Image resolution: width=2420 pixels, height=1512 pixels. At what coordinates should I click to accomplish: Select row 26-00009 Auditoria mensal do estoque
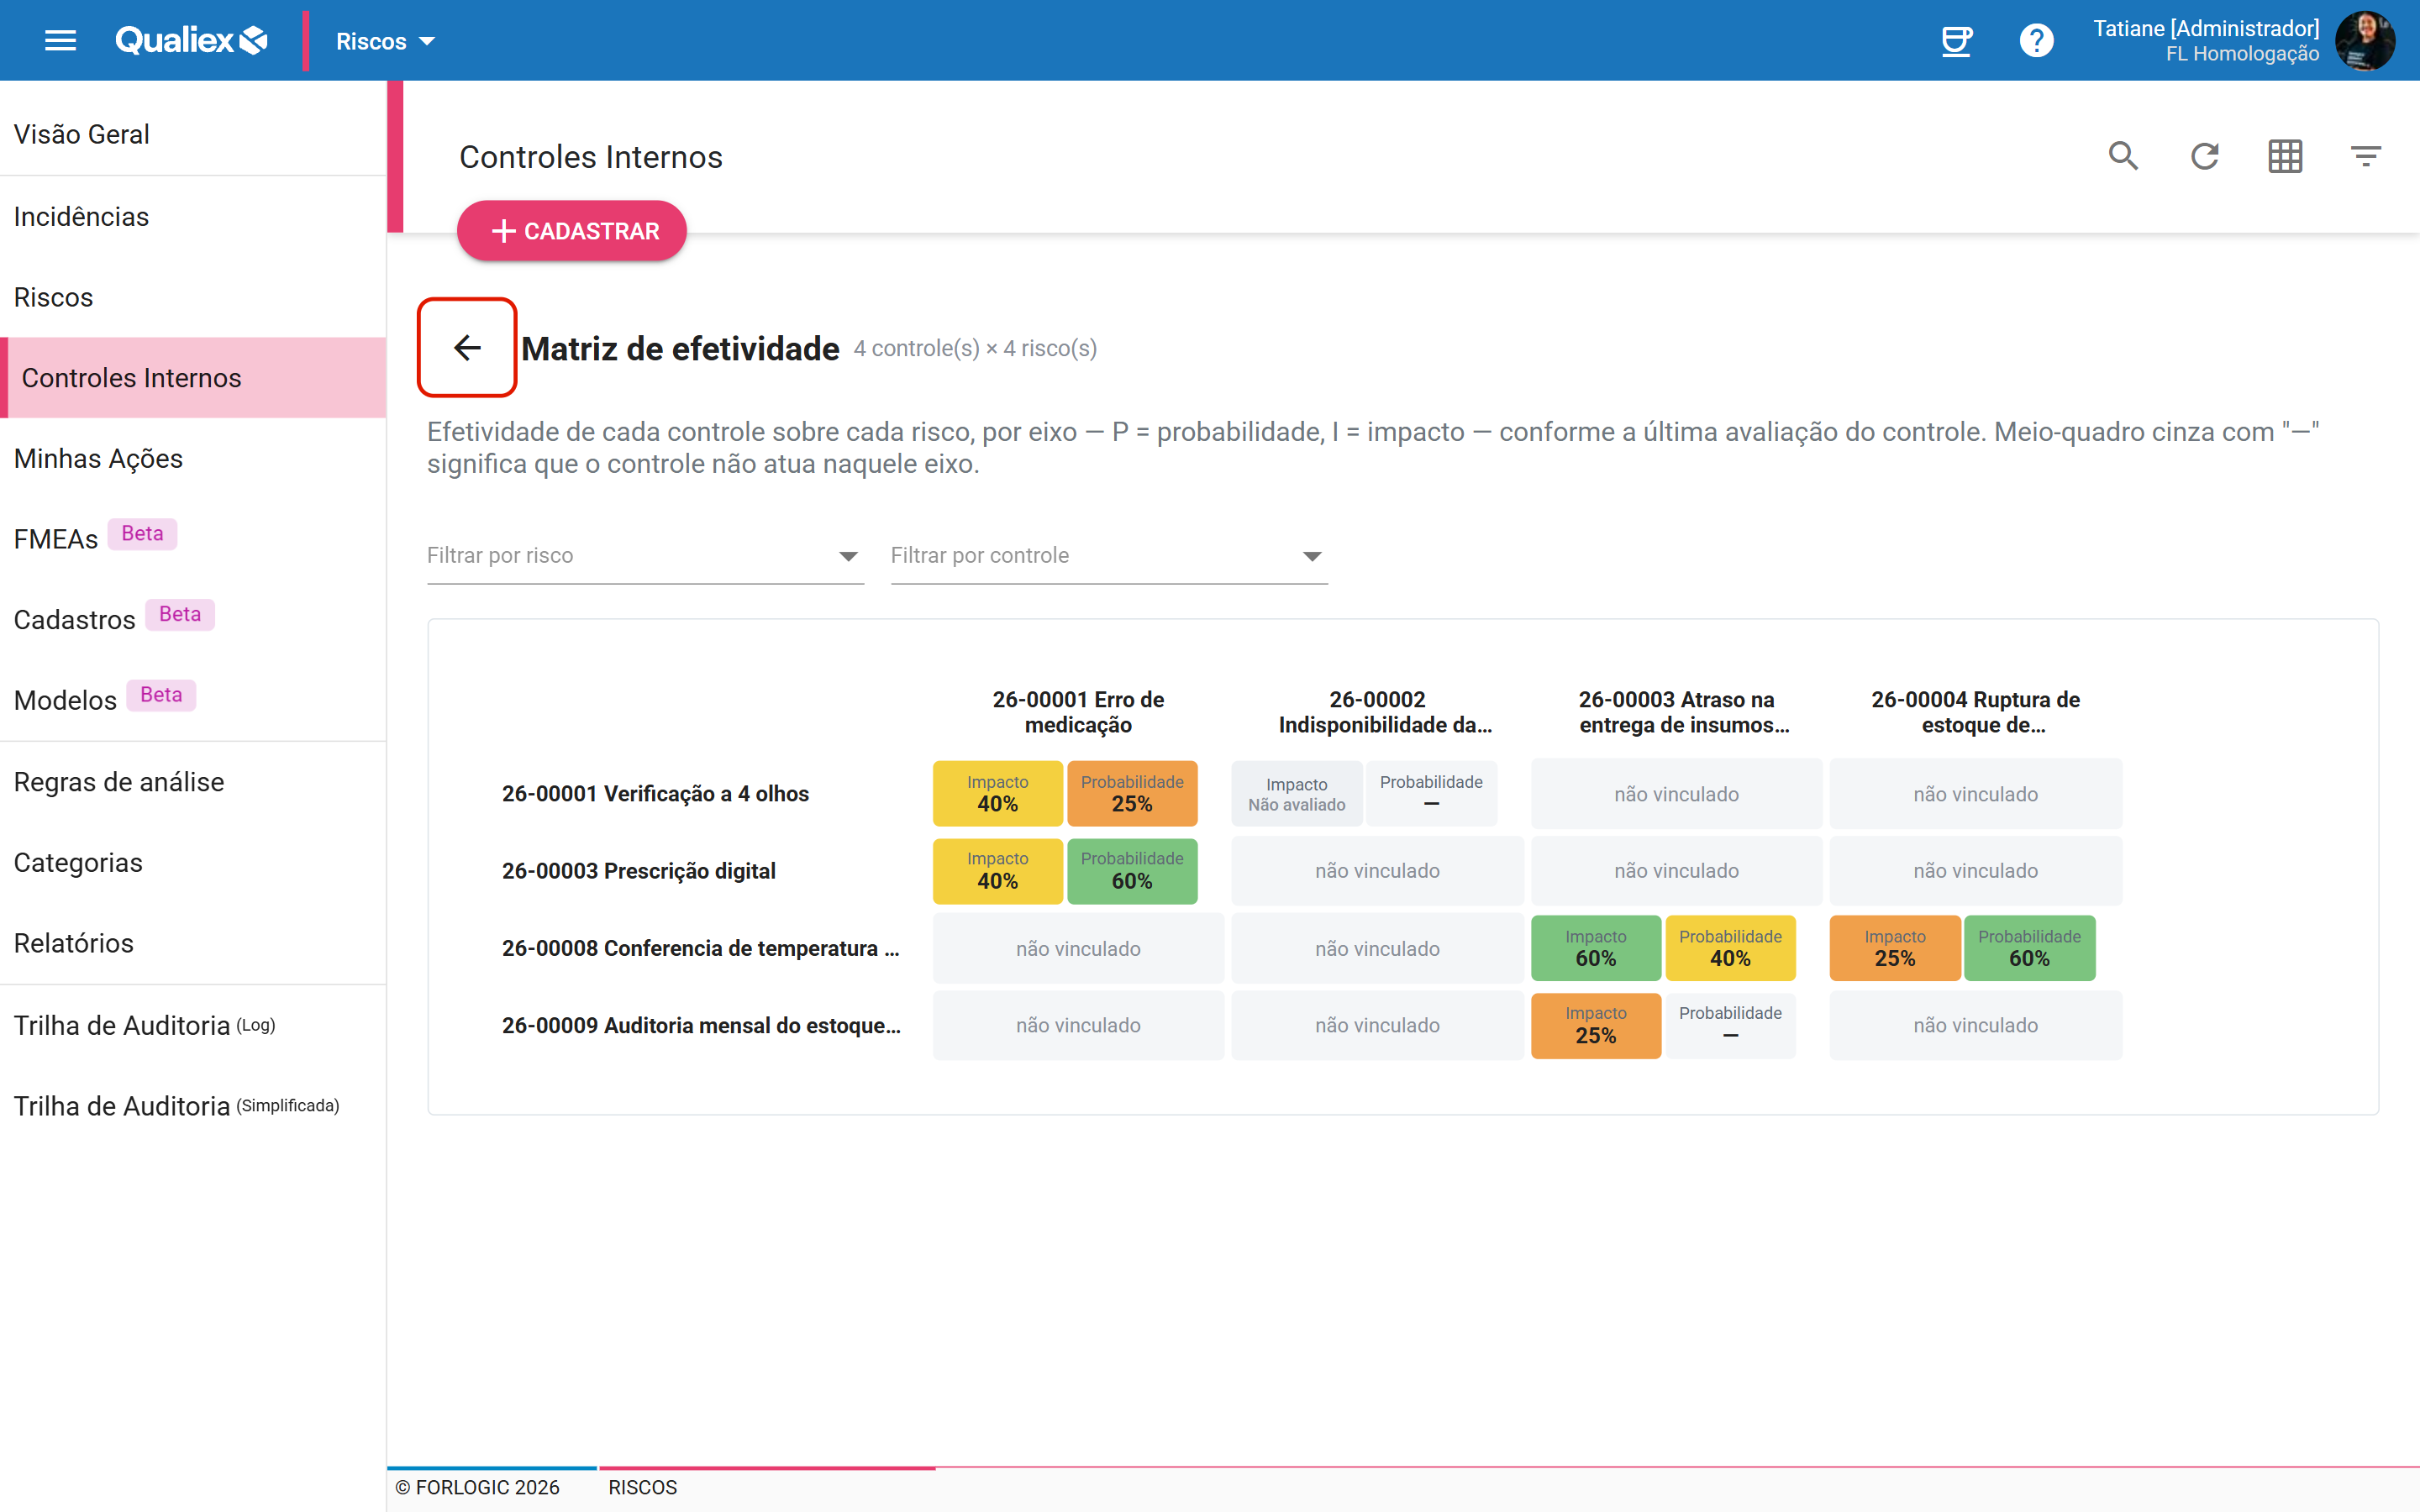tap(701, 1025)
